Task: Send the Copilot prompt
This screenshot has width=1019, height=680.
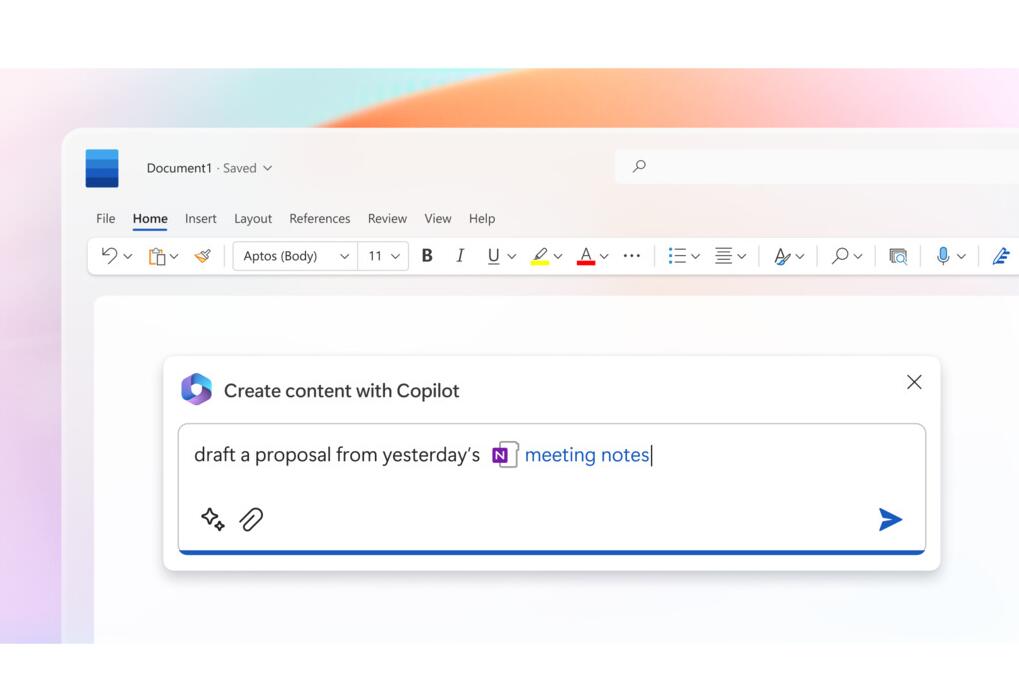Action: [890, 519]
